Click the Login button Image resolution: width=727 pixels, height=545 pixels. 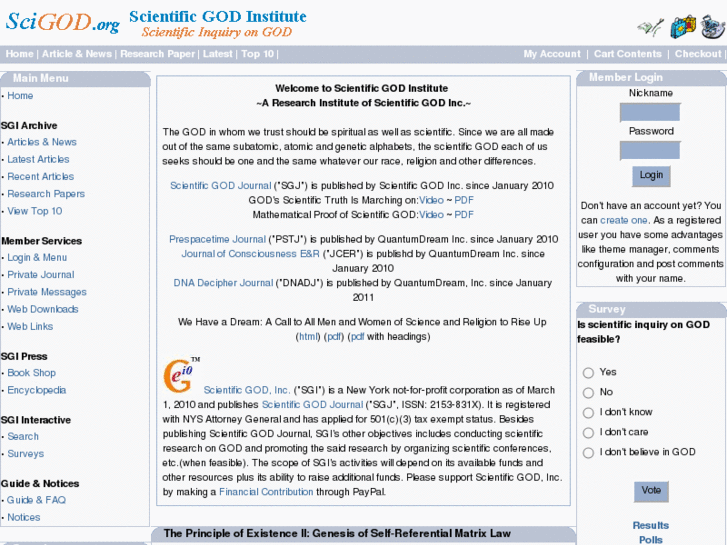pos(651,176)
